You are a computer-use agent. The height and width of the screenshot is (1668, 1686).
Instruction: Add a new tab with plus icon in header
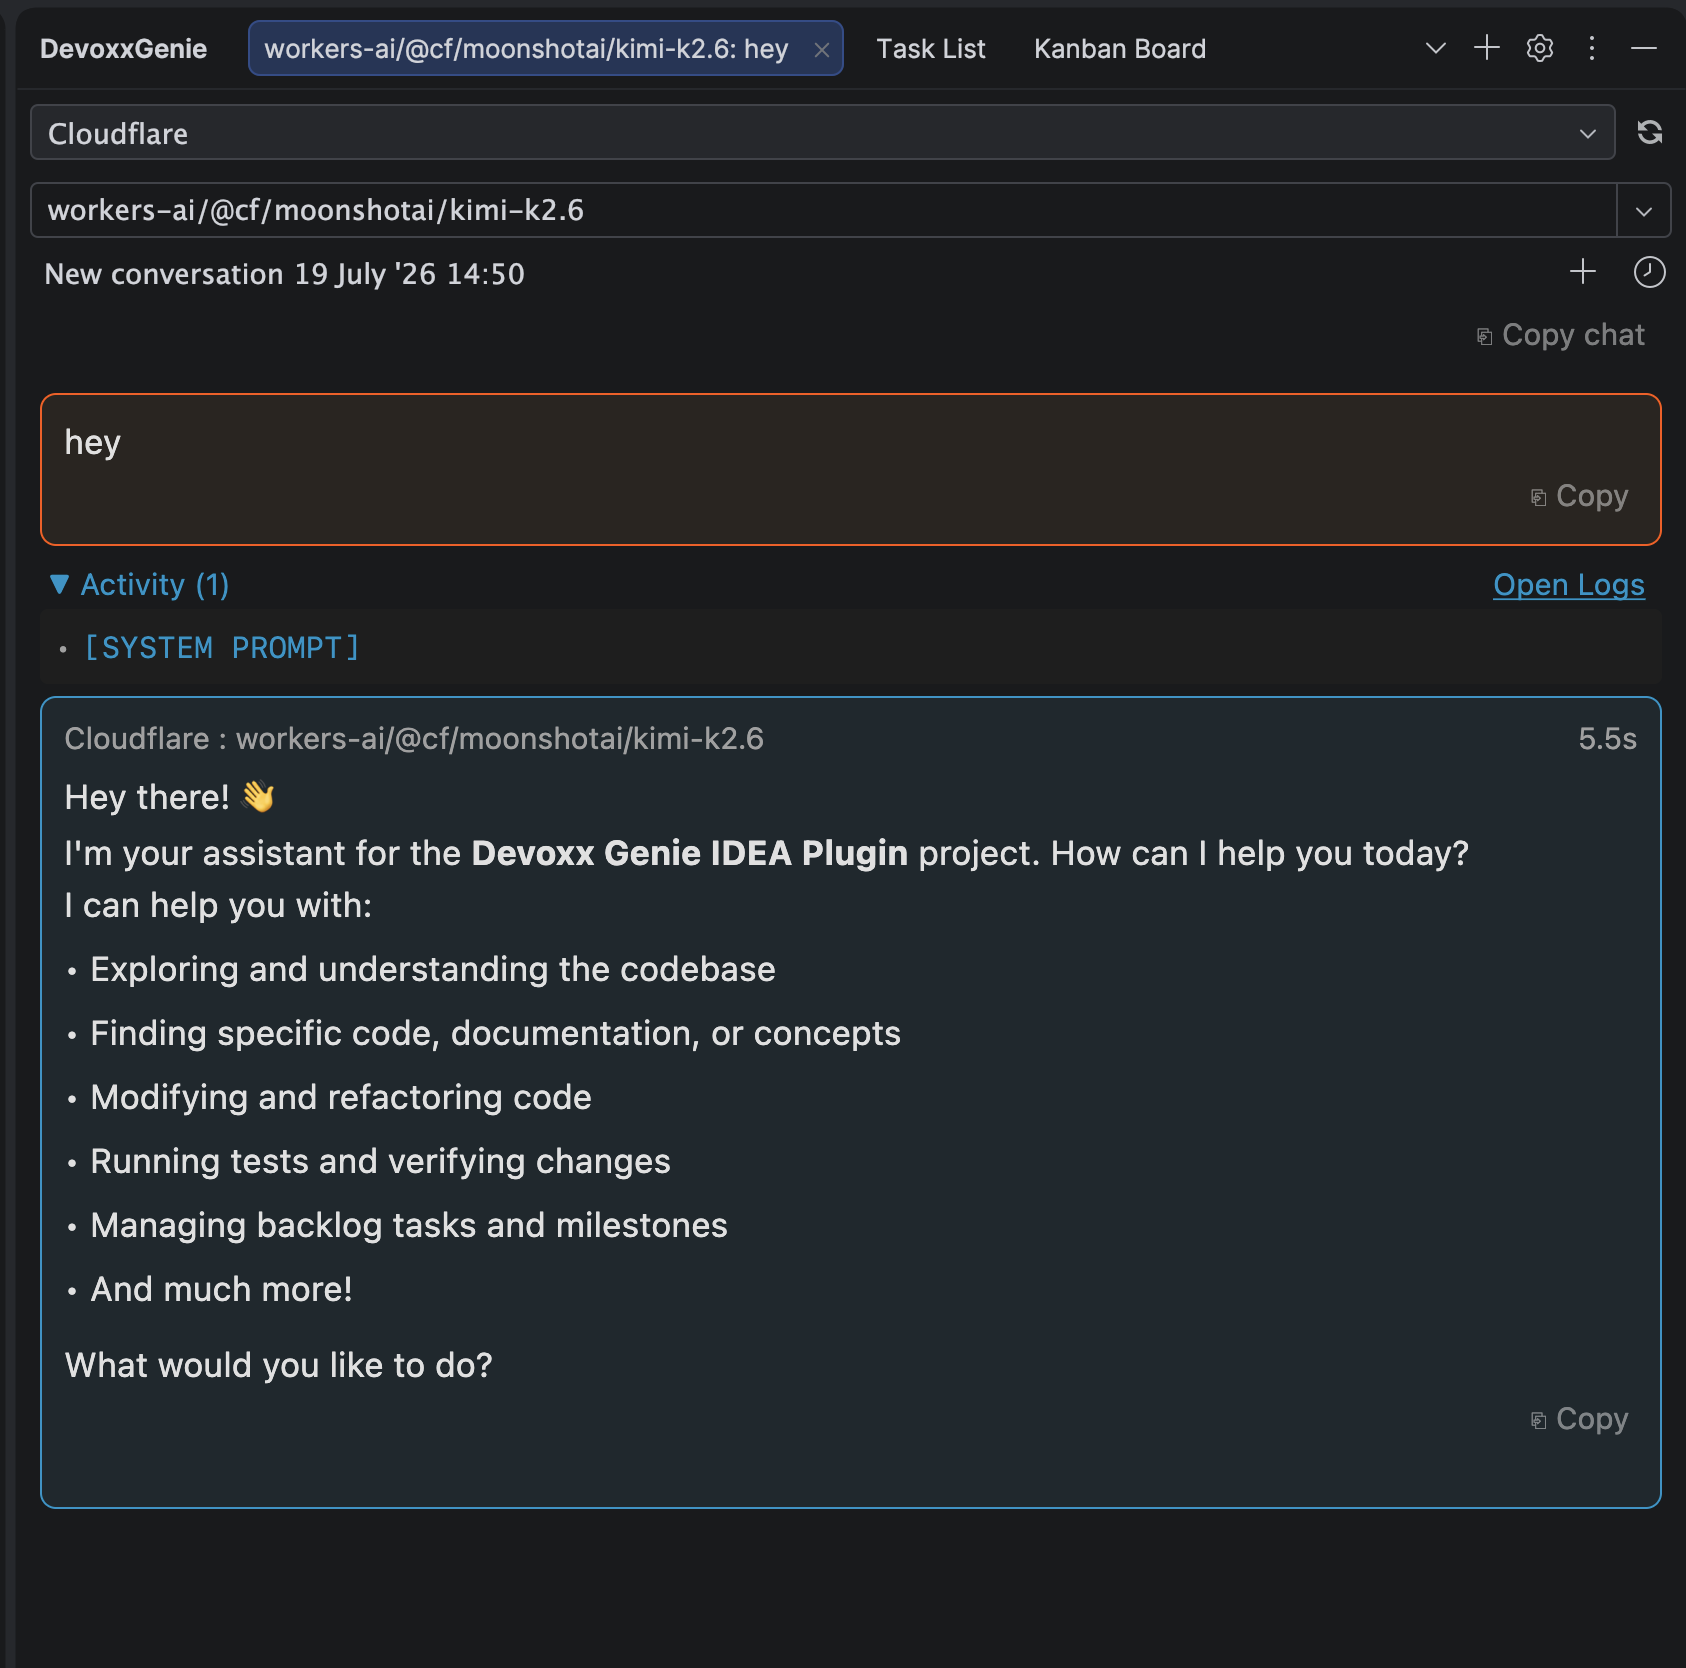click(x=1487, y=48)
